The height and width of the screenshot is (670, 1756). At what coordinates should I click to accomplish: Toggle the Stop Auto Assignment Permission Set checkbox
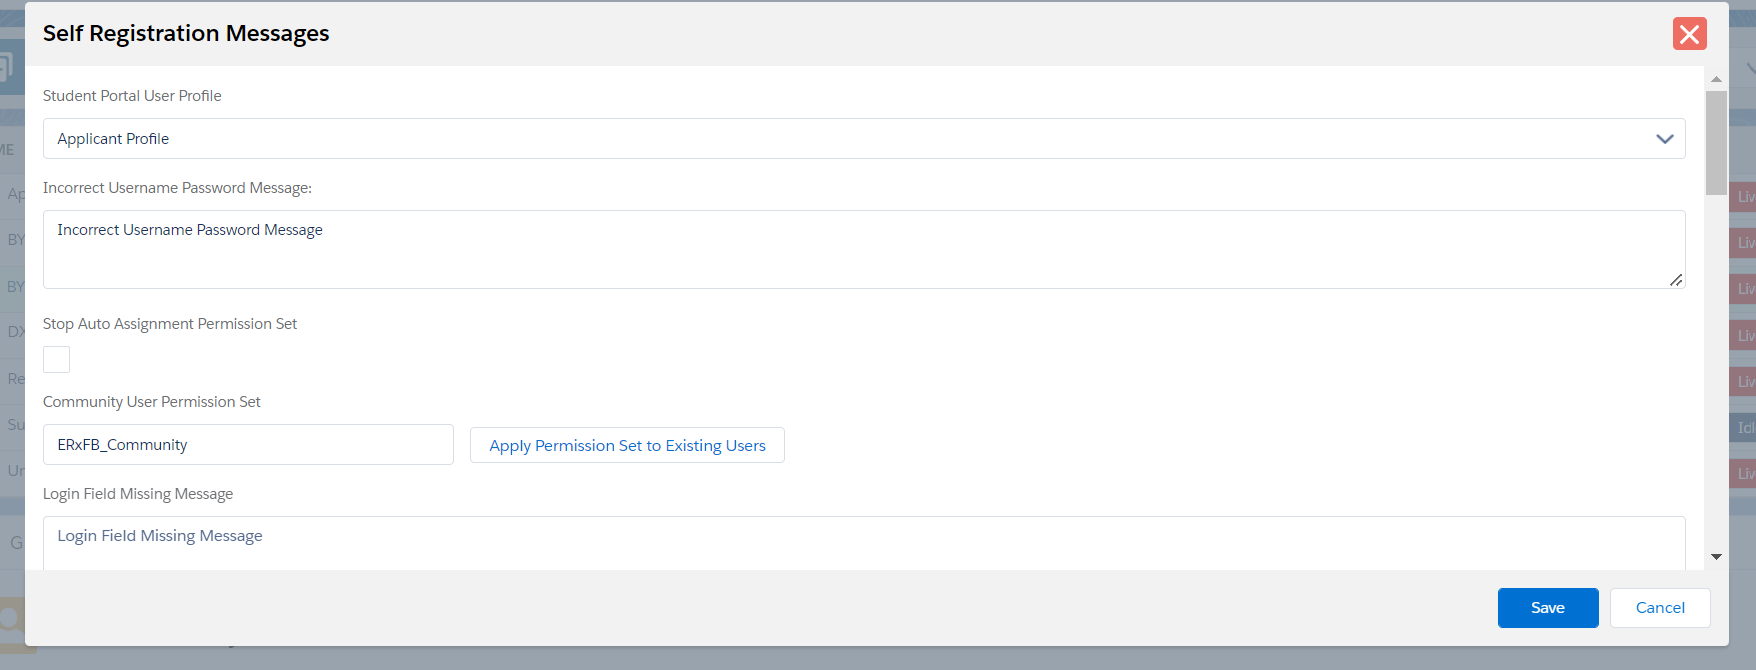click(x=57, y=360)
